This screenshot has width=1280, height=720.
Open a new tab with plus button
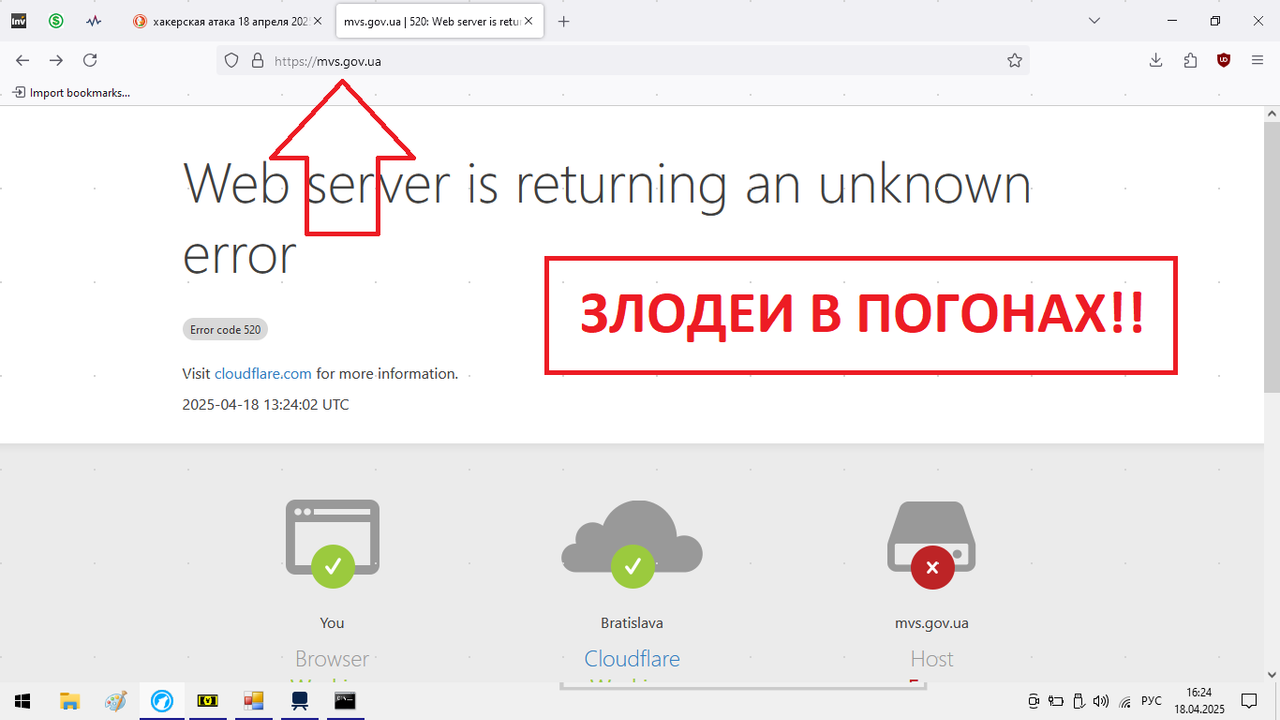click(564, 21)
